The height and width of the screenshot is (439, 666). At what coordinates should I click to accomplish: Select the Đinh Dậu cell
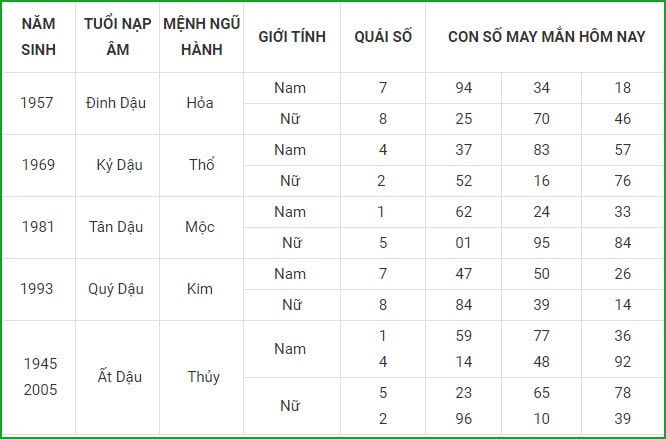click(116, 103)
